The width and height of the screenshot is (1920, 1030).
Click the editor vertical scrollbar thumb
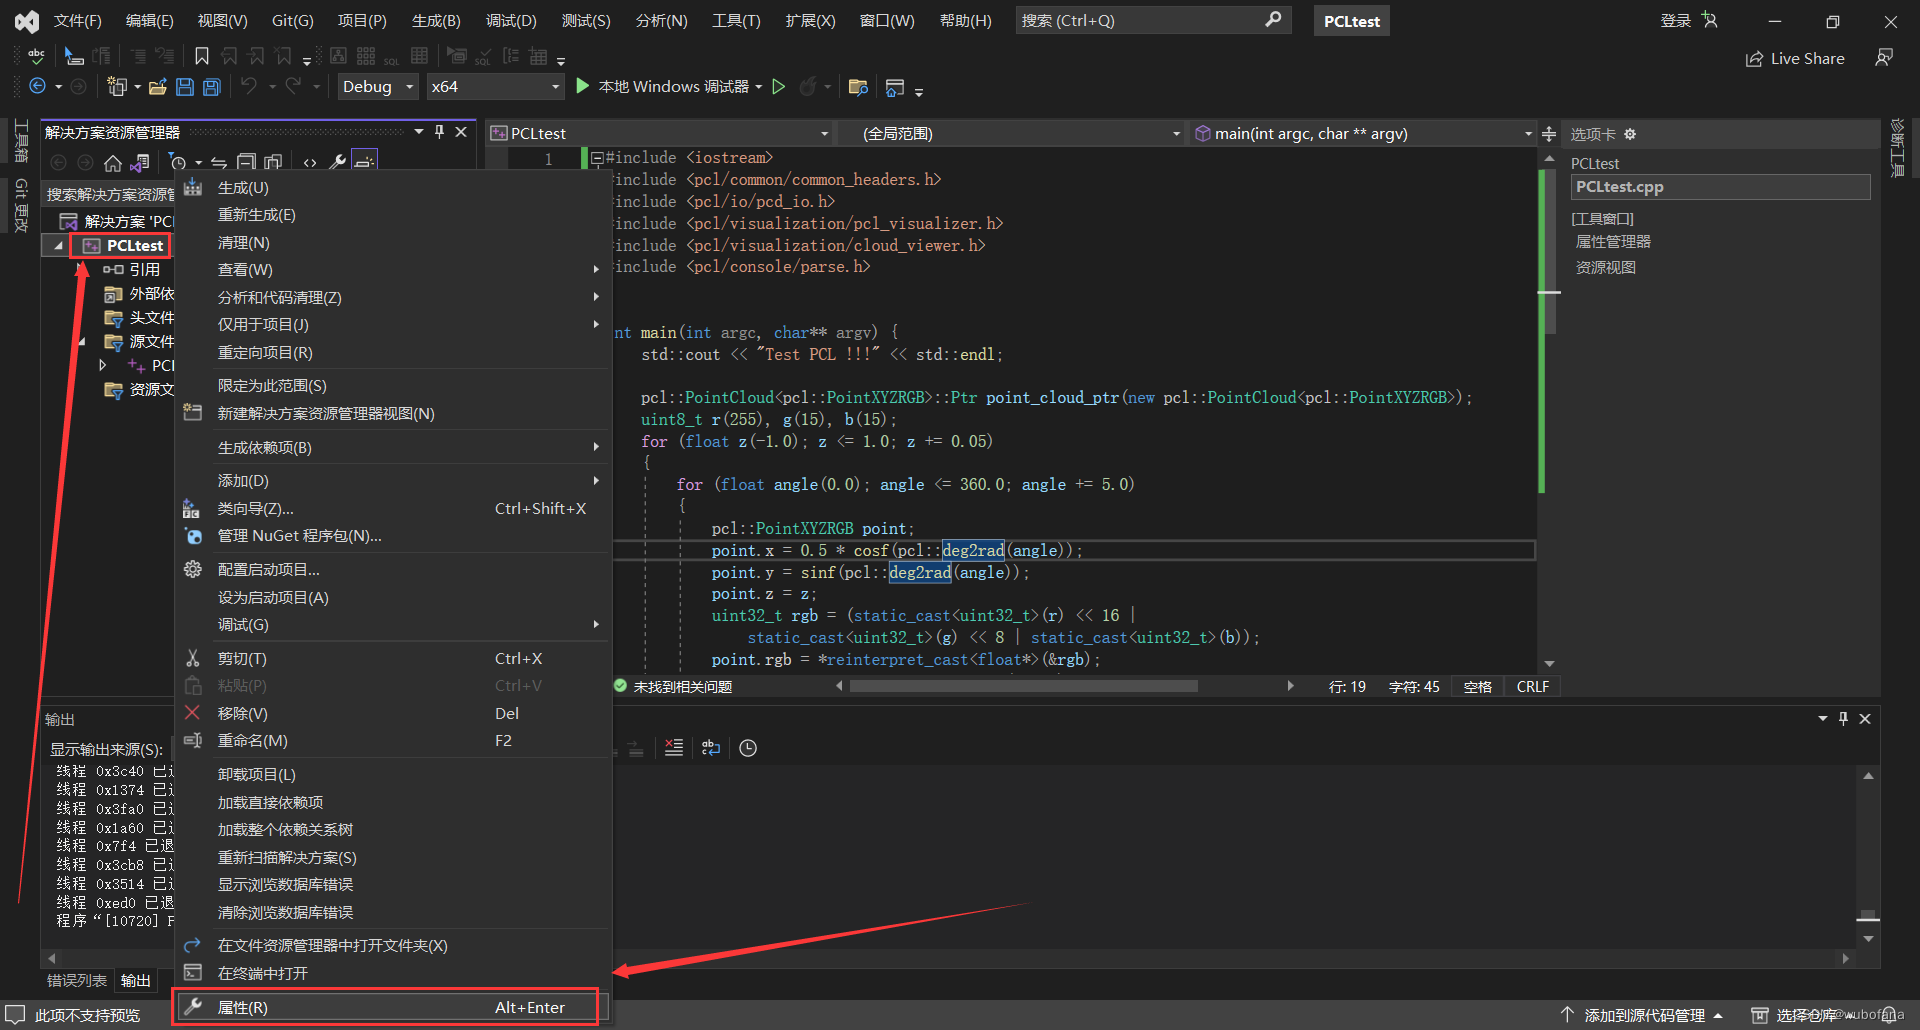[1549, 251]
